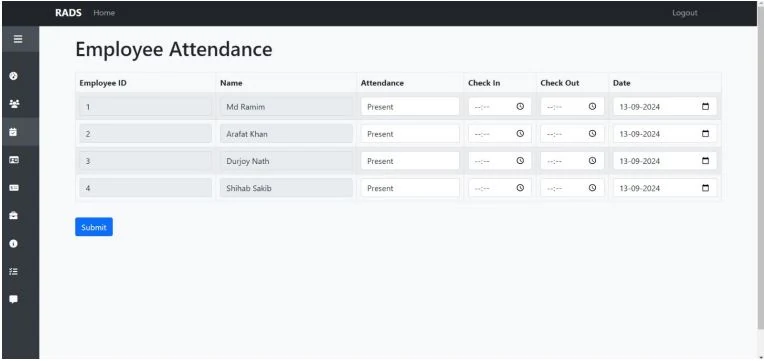Click the Date column header

coord(621,83)
